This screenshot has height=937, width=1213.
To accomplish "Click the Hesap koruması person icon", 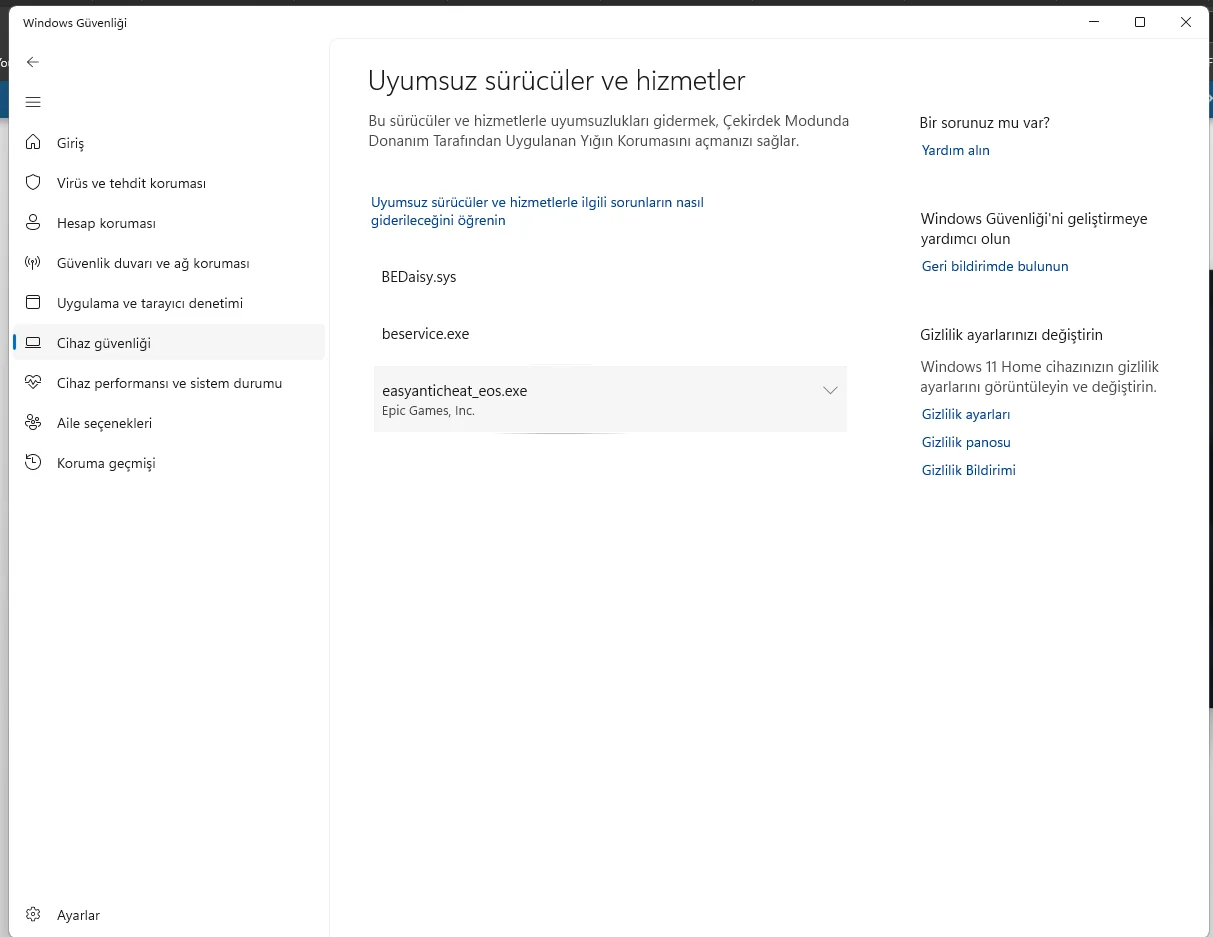I will (33, 223).
